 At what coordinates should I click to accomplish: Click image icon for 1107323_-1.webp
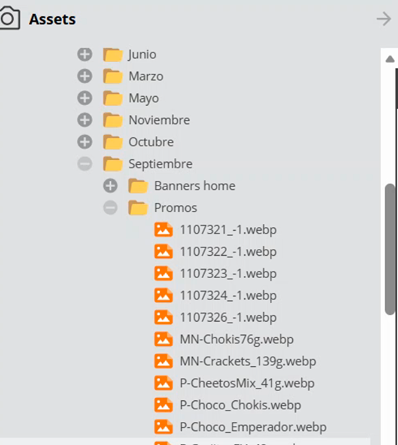point(163,273)
